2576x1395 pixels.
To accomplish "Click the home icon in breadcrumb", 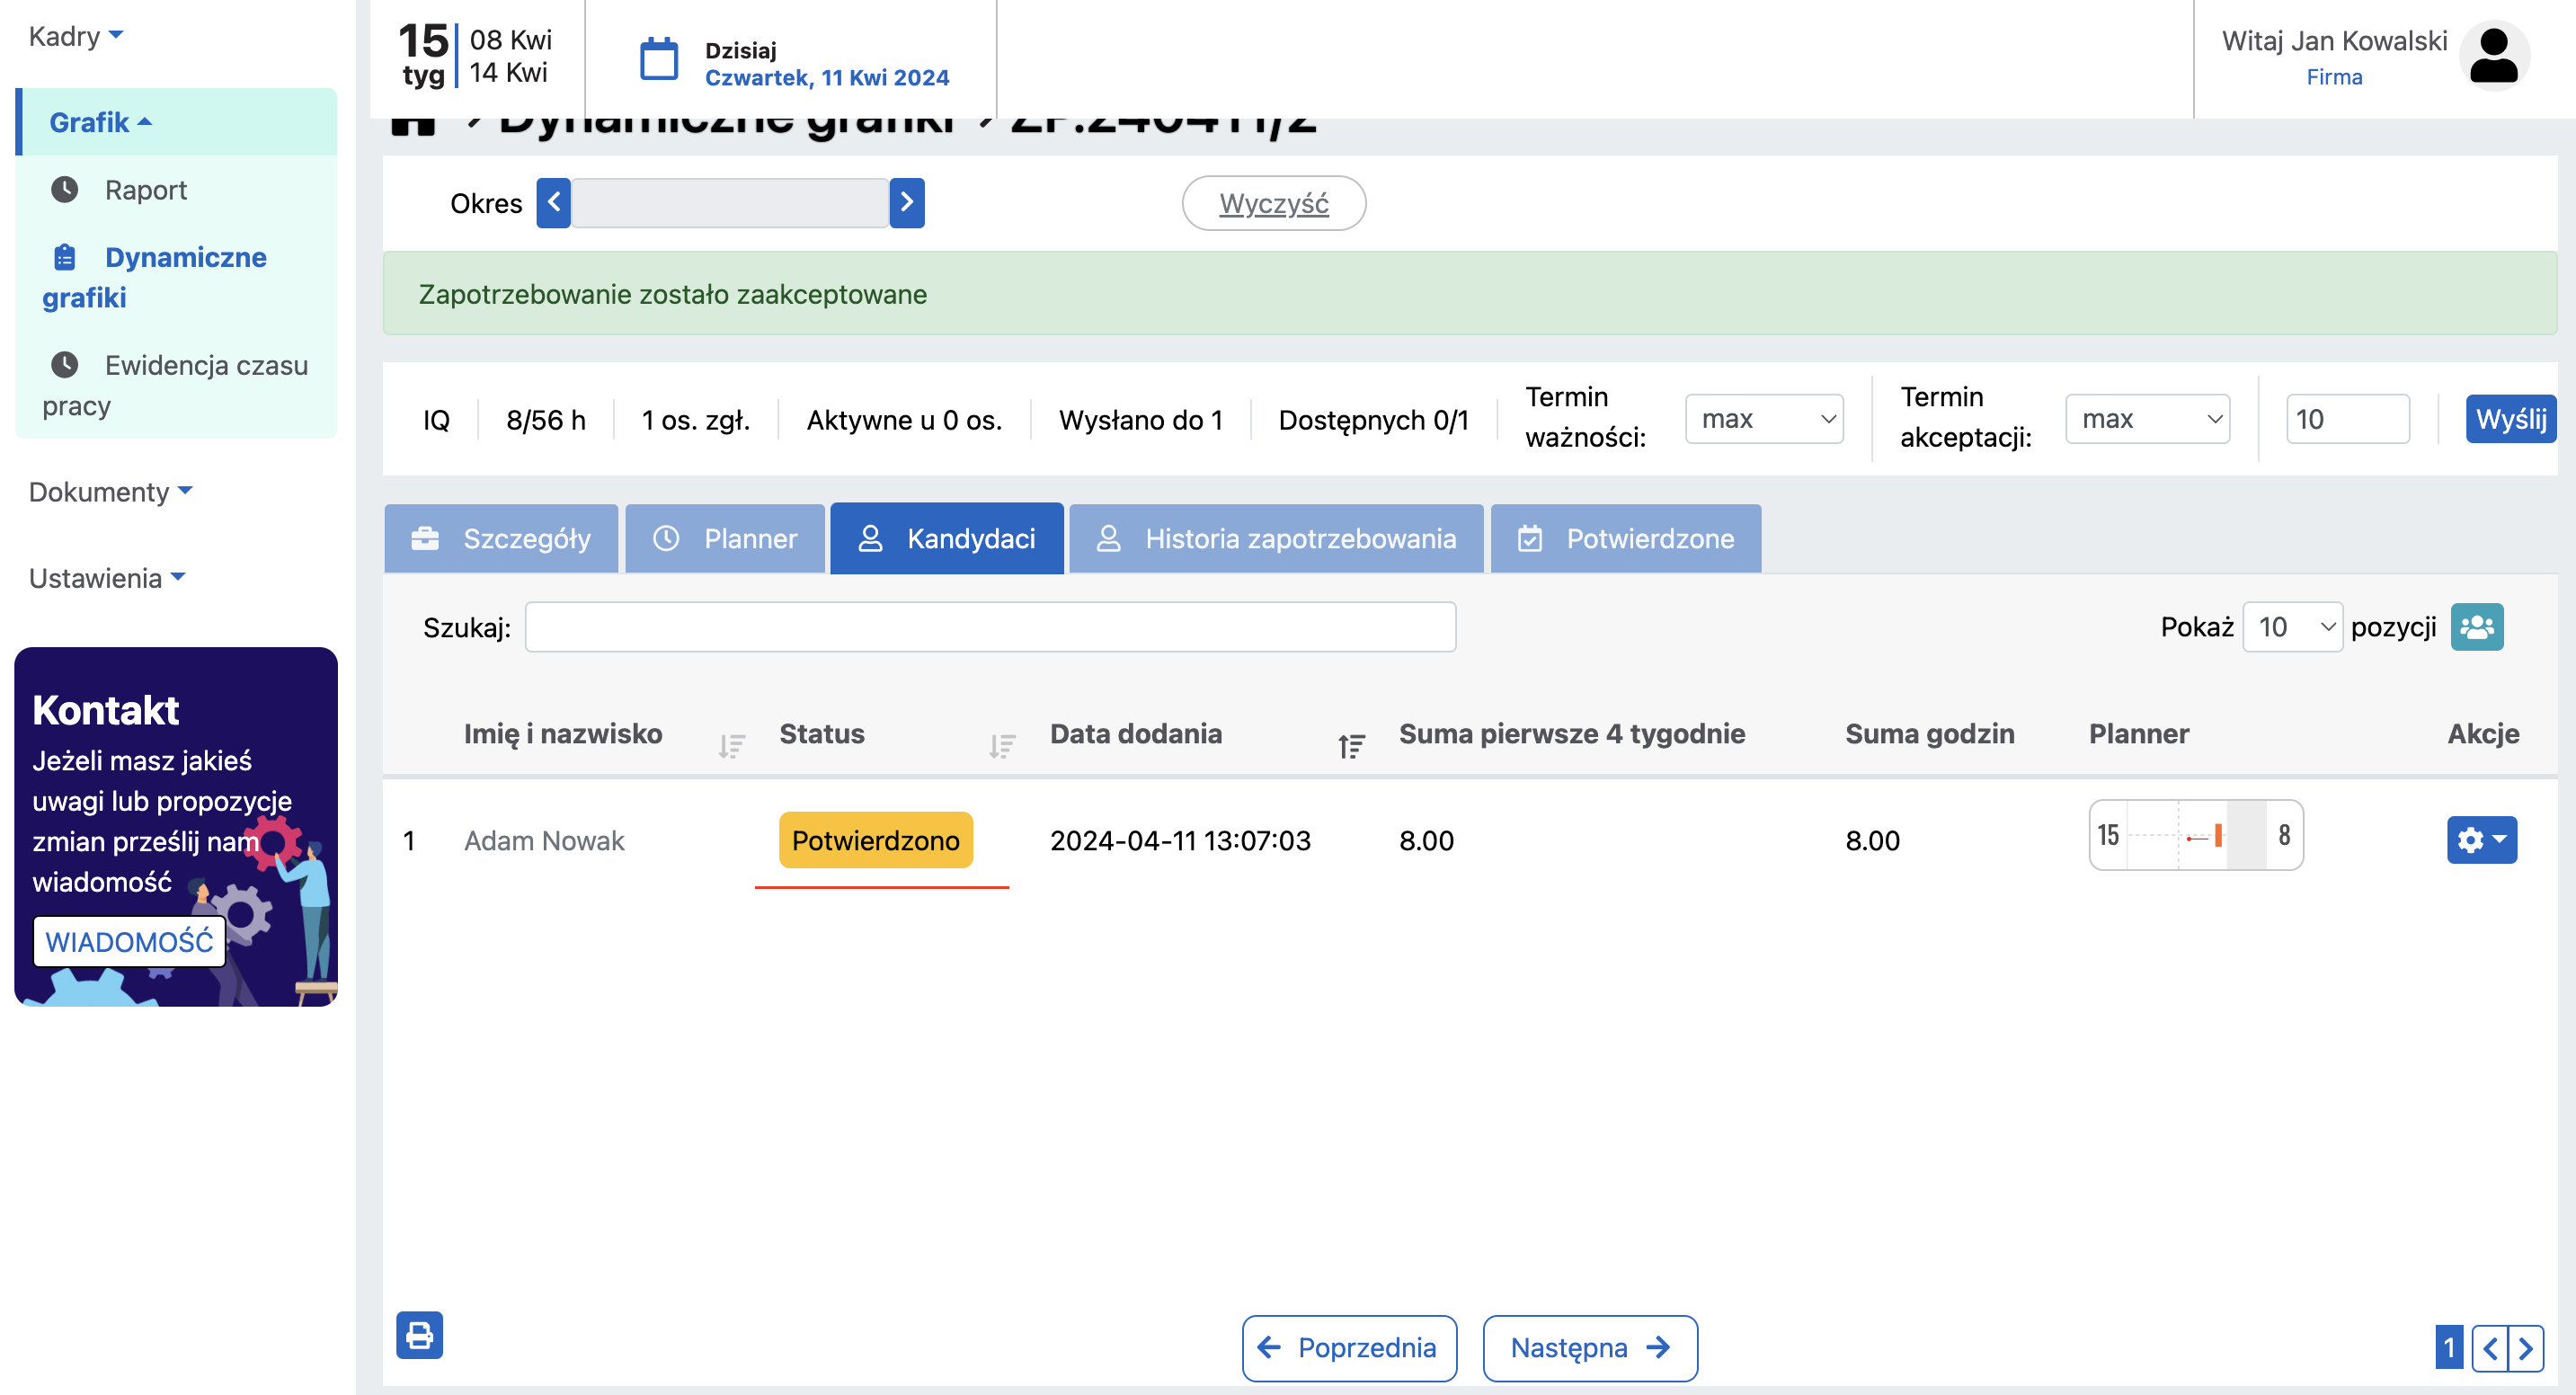I will point(413,127).
